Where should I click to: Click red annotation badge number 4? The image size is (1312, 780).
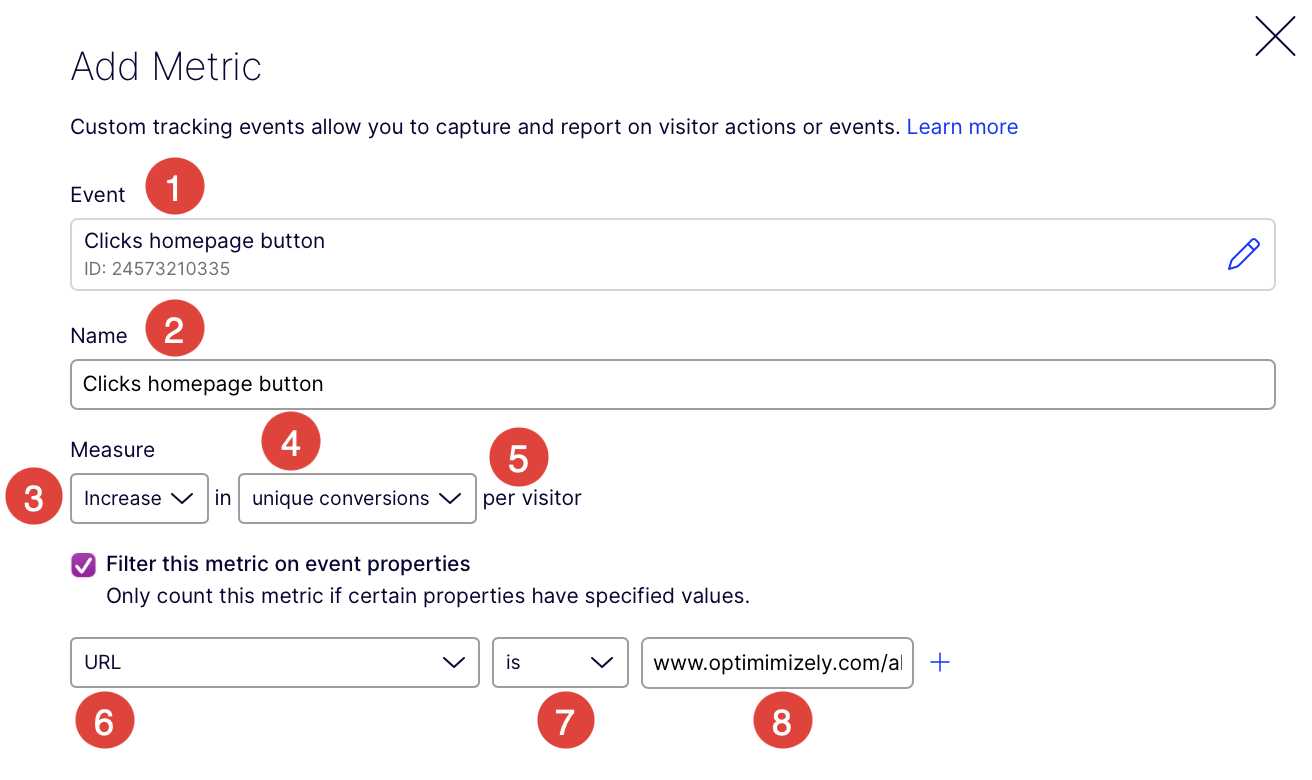point(291,440)
